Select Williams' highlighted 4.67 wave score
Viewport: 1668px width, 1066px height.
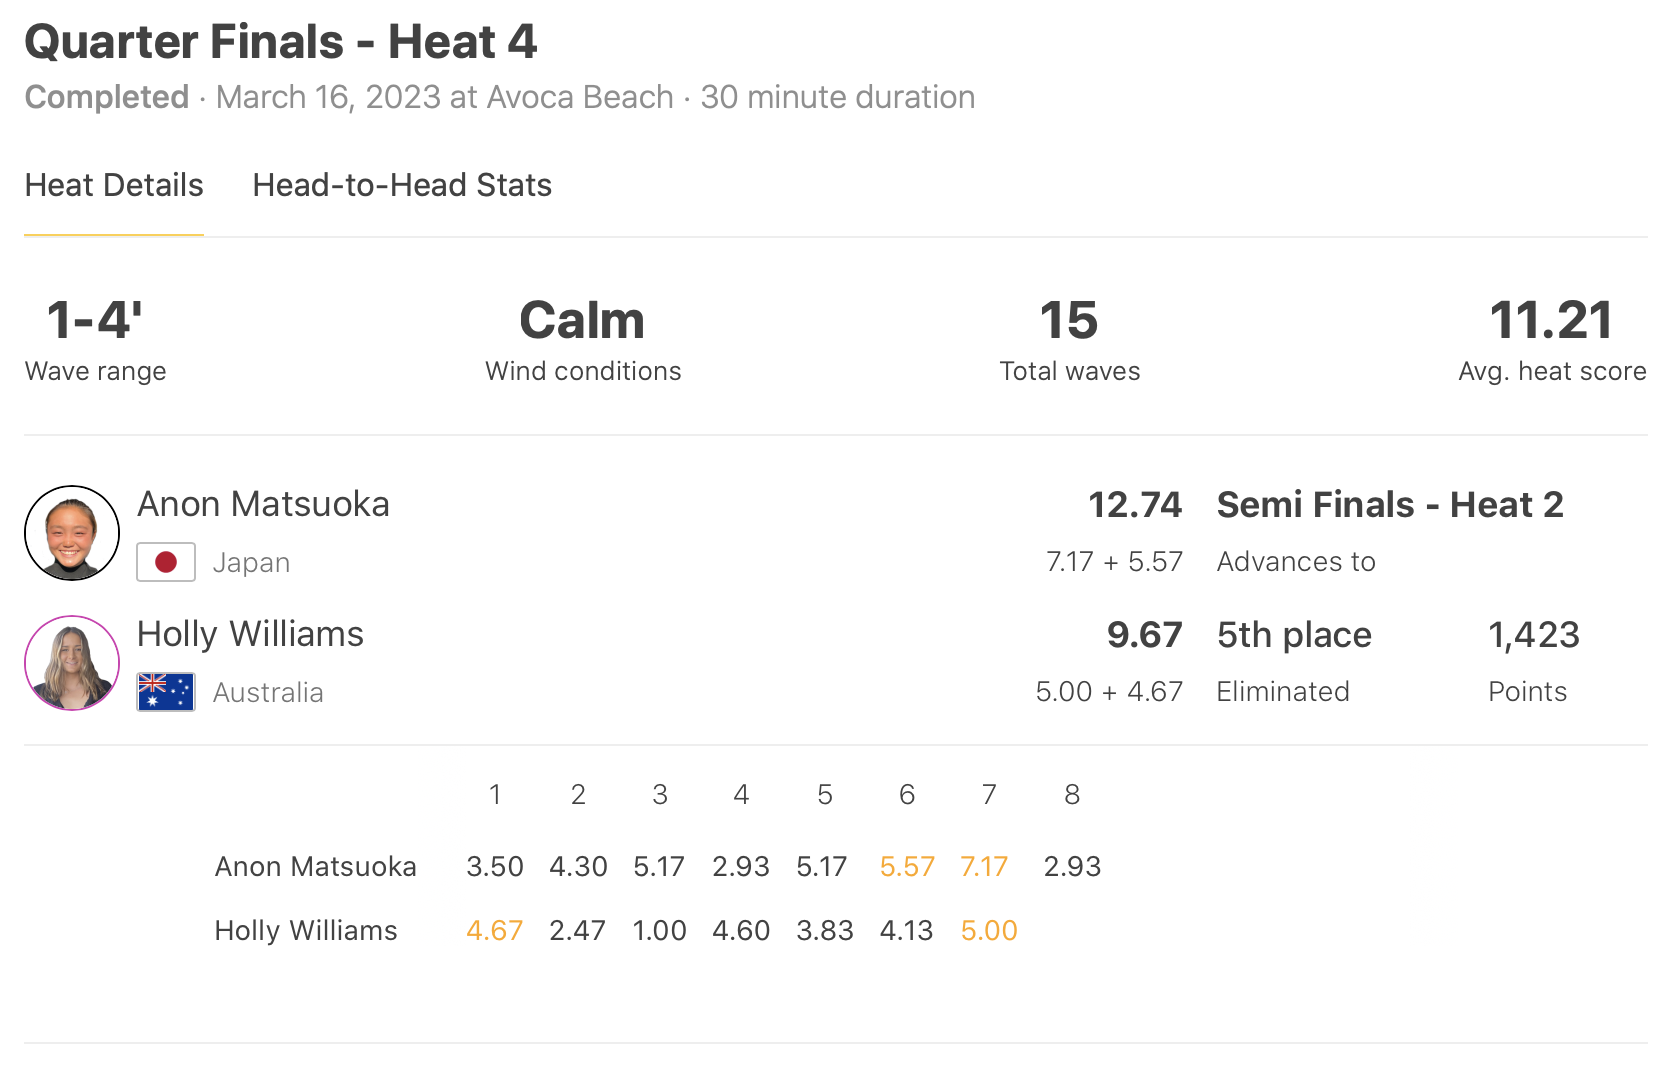click(x=495, y=930)
